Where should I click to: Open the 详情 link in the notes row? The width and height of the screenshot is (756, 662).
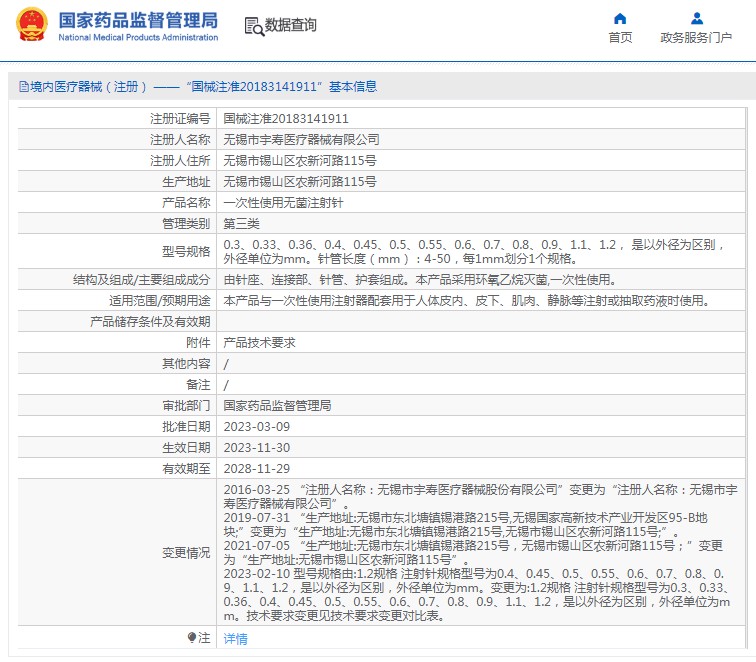click(x=234, y=638)
